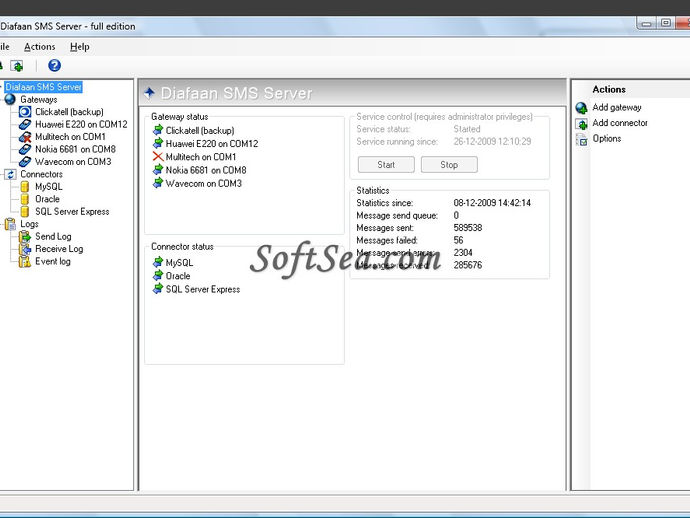Click Oracle database icon in tree

[25, 199]
